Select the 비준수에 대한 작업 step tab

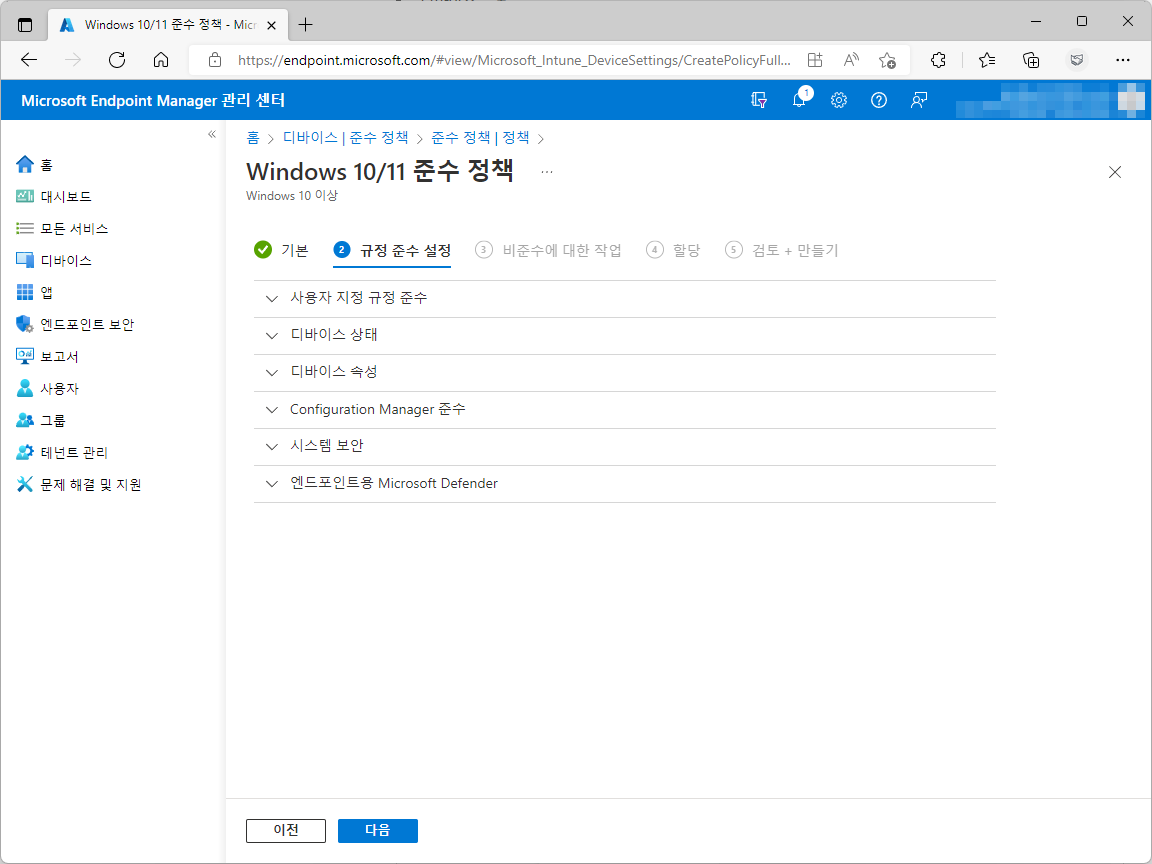(549, 251)
